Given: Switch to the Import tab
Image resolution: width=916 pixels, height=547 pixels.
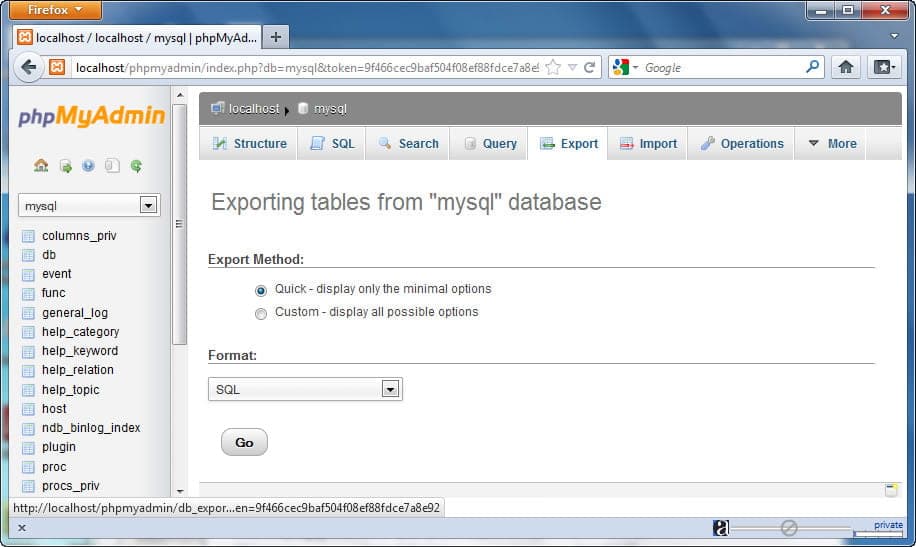Looking at the screenshot, I should (648, 143).
